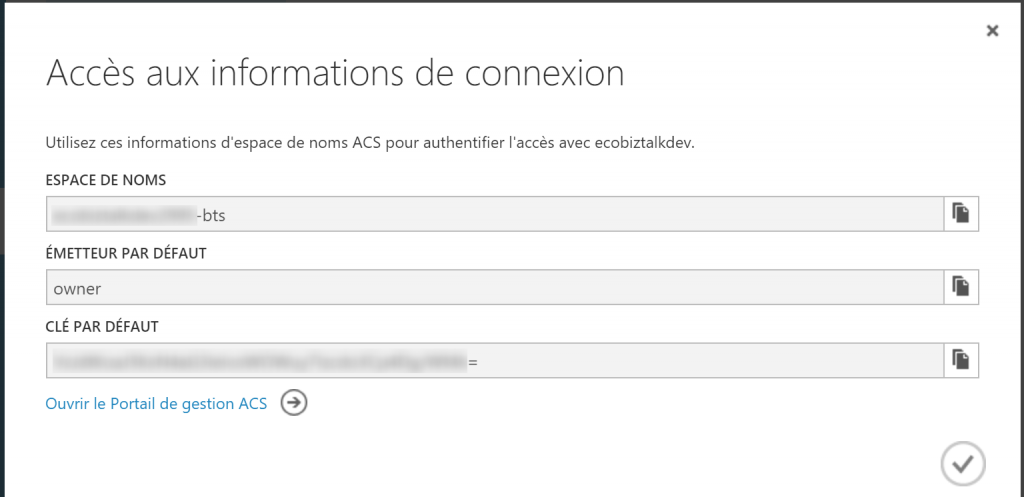Click the circled arrow beside the ACS link
Image resolution: width=1024 pixels, height=497 pixels.
[294, 403]
